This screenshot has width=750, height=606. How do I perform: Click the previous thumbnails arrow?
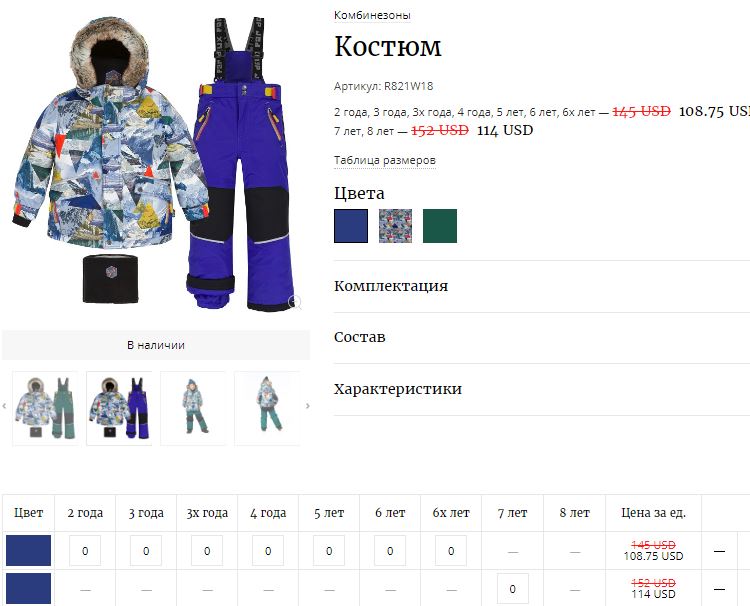point(4,406)
